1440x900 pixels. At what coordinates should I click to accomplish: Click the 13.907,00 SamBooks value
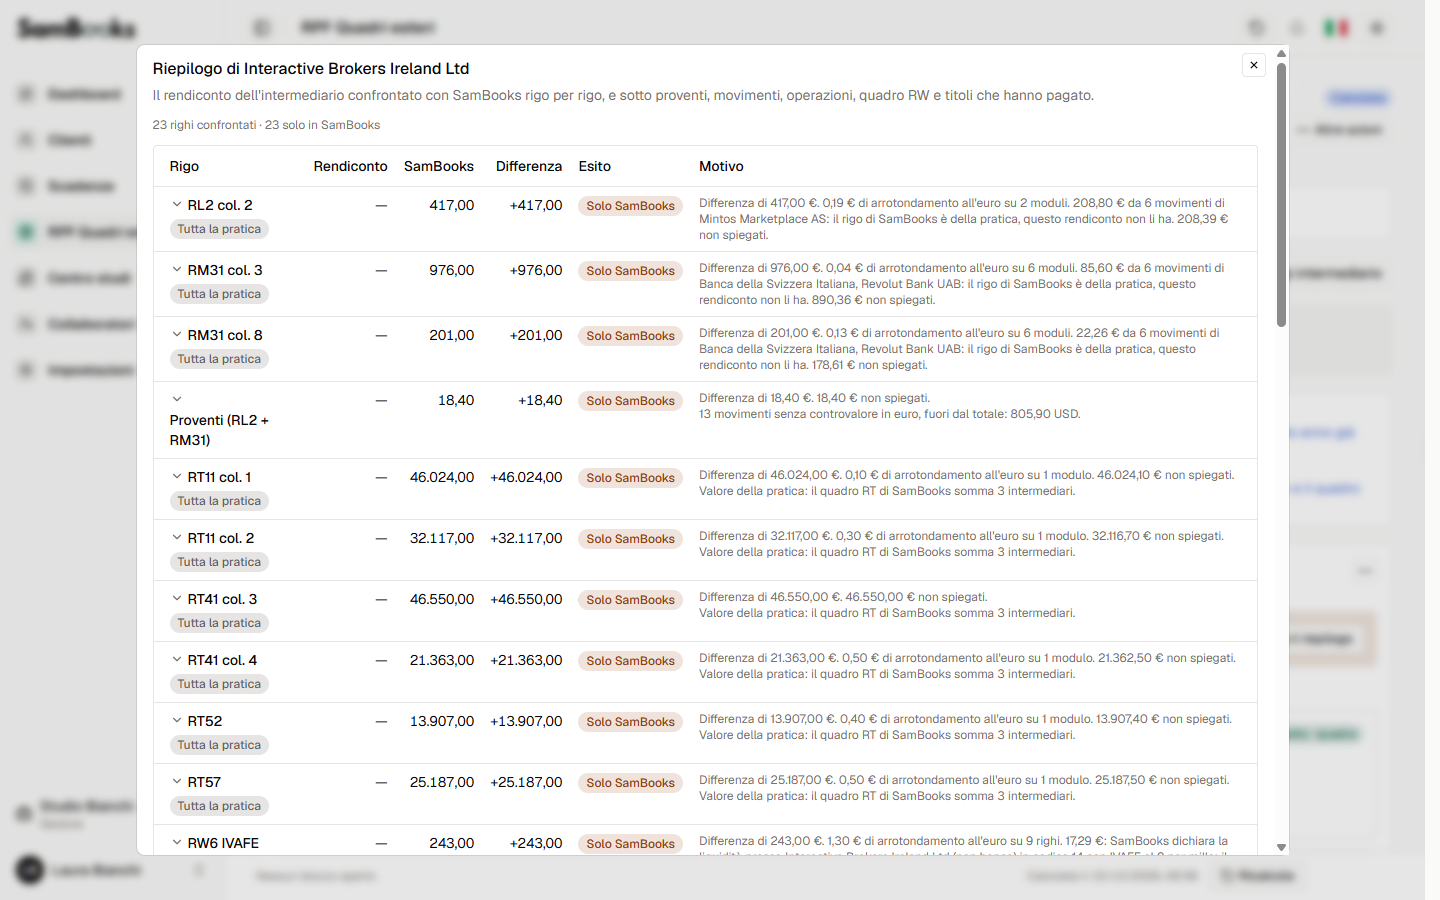click(x=442, y=721)
